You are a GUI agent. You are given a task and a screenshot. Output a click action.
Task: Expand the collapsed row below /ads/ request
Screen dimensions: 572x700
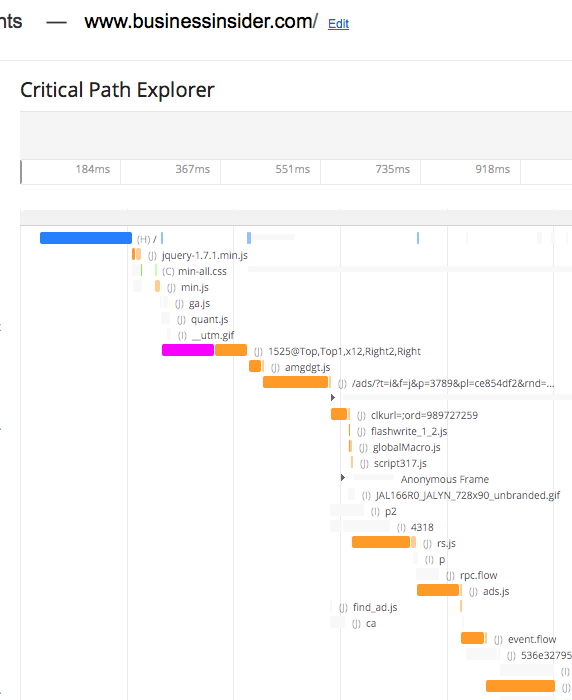333,397
